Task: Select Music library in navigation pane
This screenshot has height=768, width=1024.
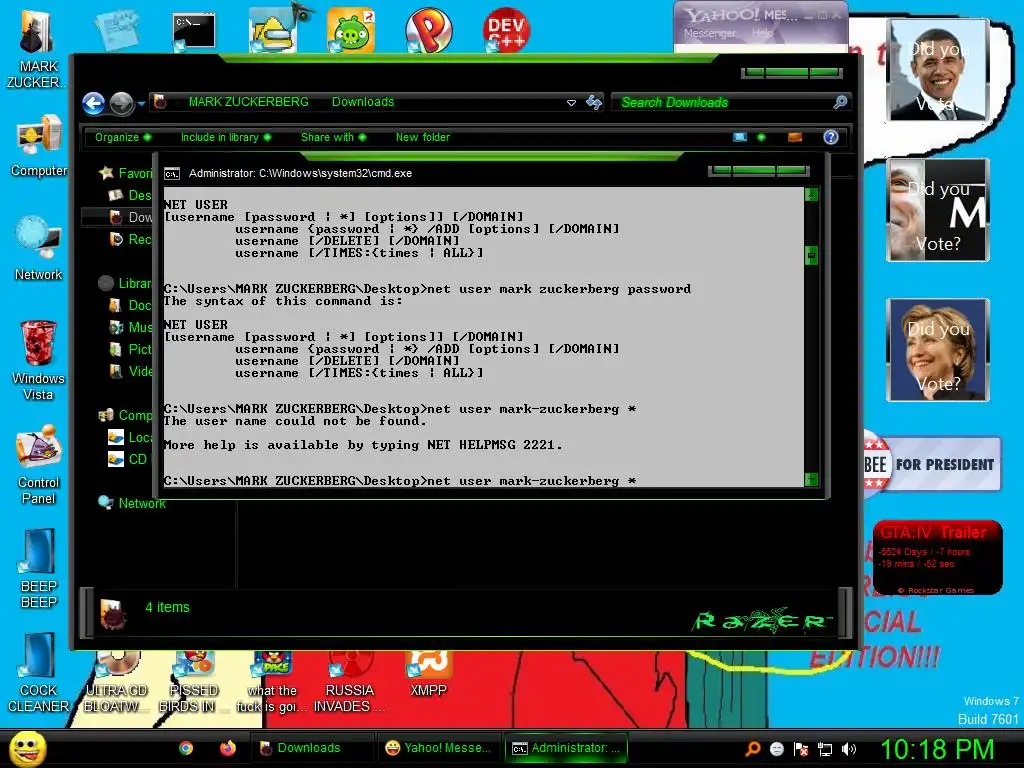Action: pyautogui.click(x=131, y=327)
